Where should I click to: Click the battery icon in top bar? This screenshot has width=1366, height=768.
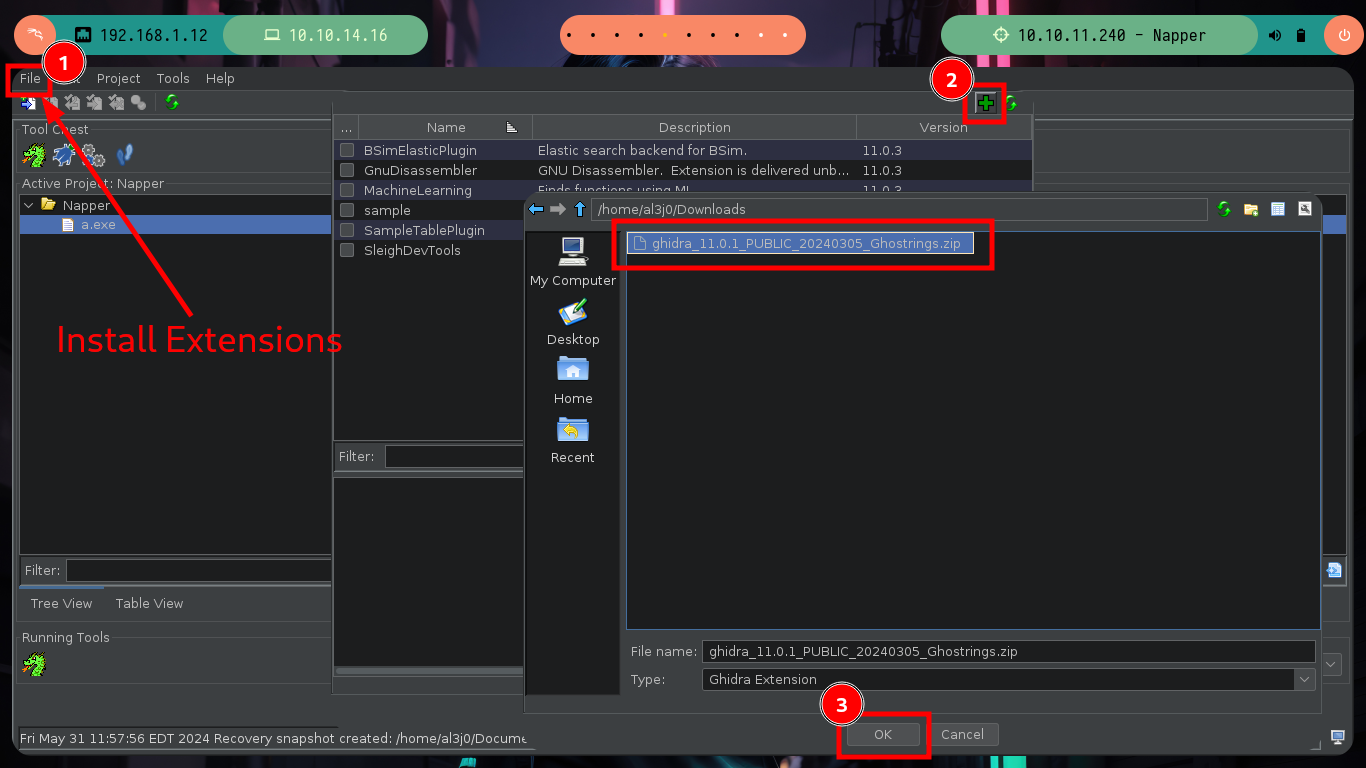pyautogui.click(x=1301, y=35)
